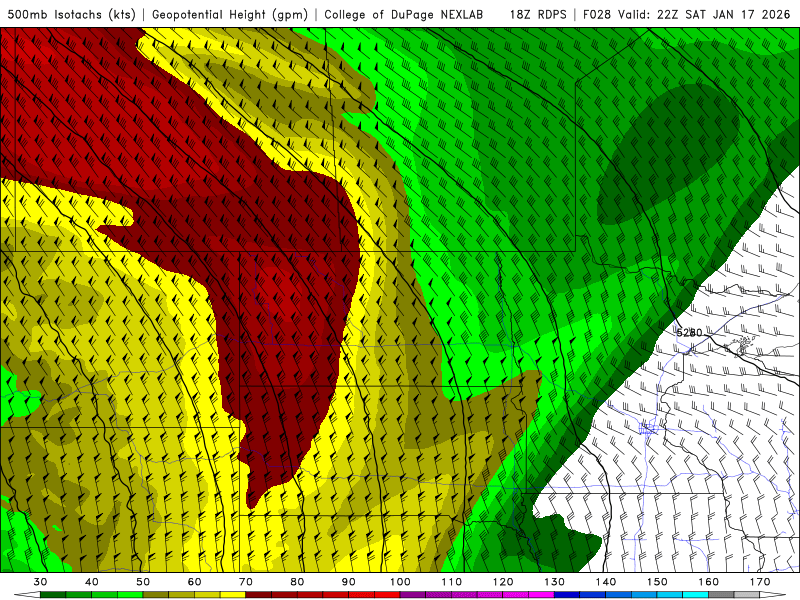Click the '18Z RDPS' model run label
This screenshot has width=800, height=600.
point(538,14)
